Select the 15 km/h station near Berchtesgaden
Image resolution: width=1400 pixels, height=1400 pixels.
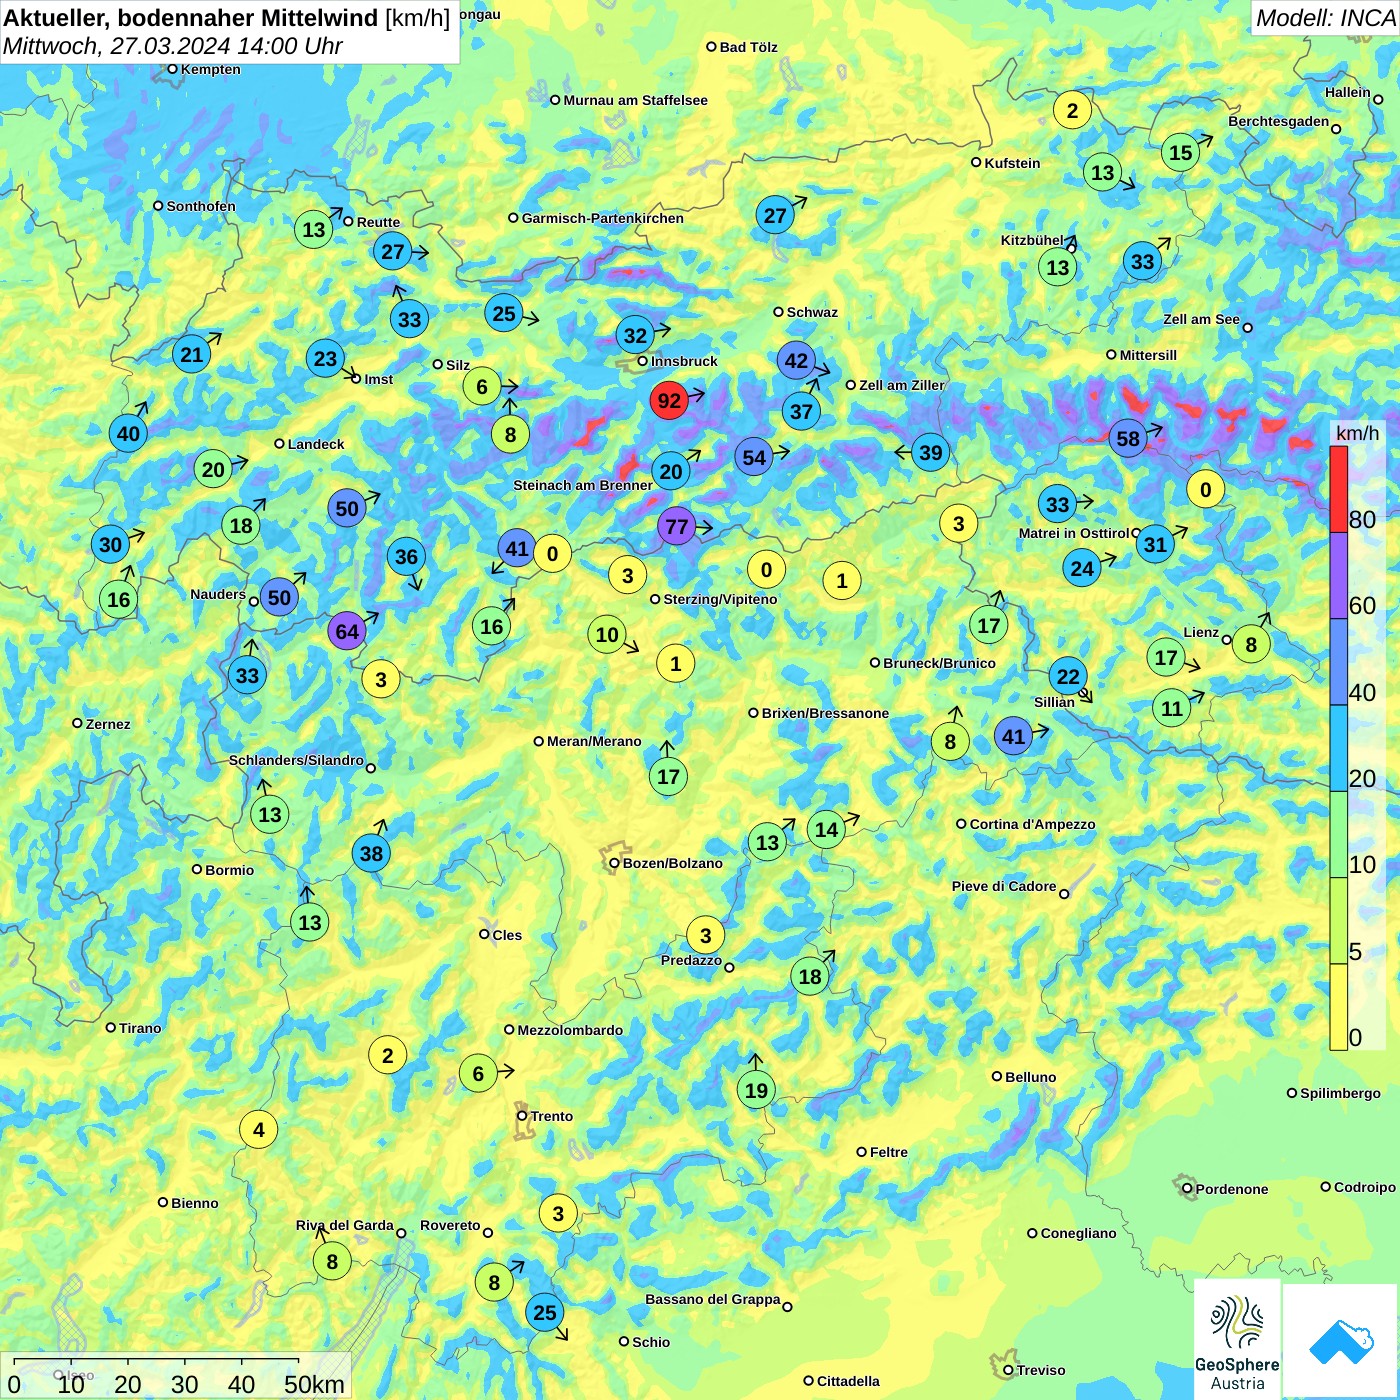[1181, 152]
